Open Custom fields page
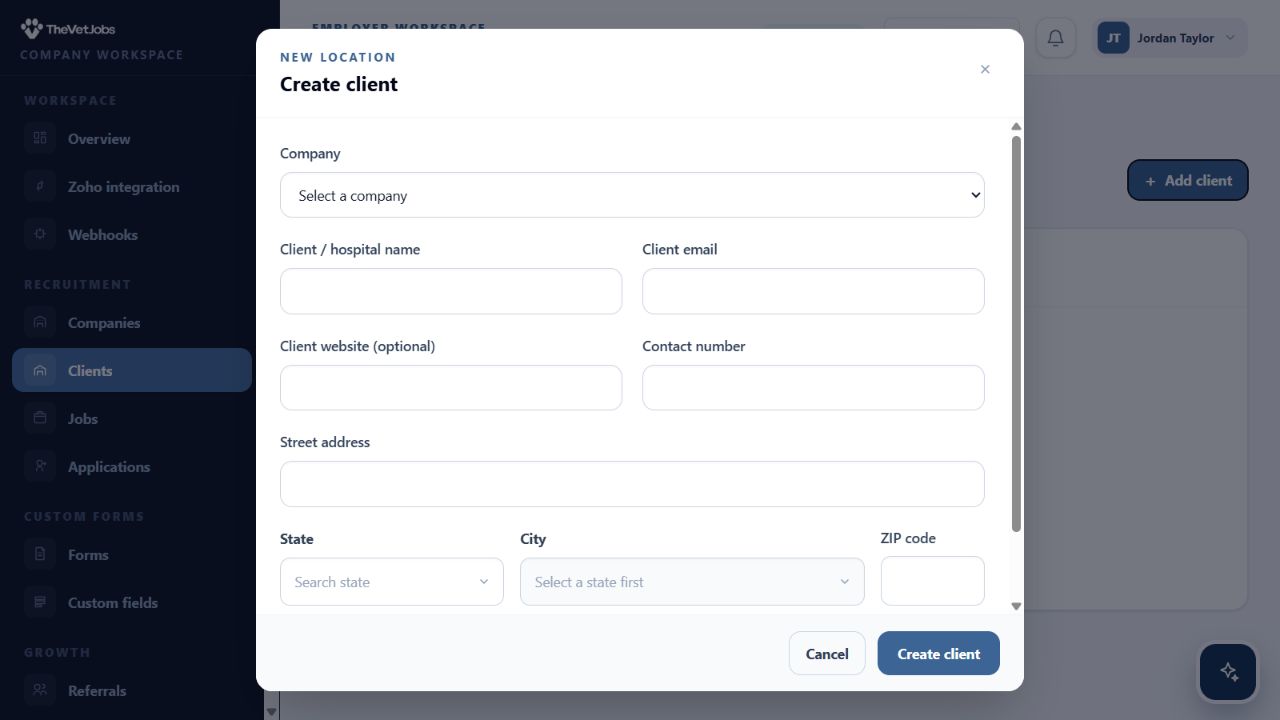This screenshot has height=720, width=1280. pos(132,603)
